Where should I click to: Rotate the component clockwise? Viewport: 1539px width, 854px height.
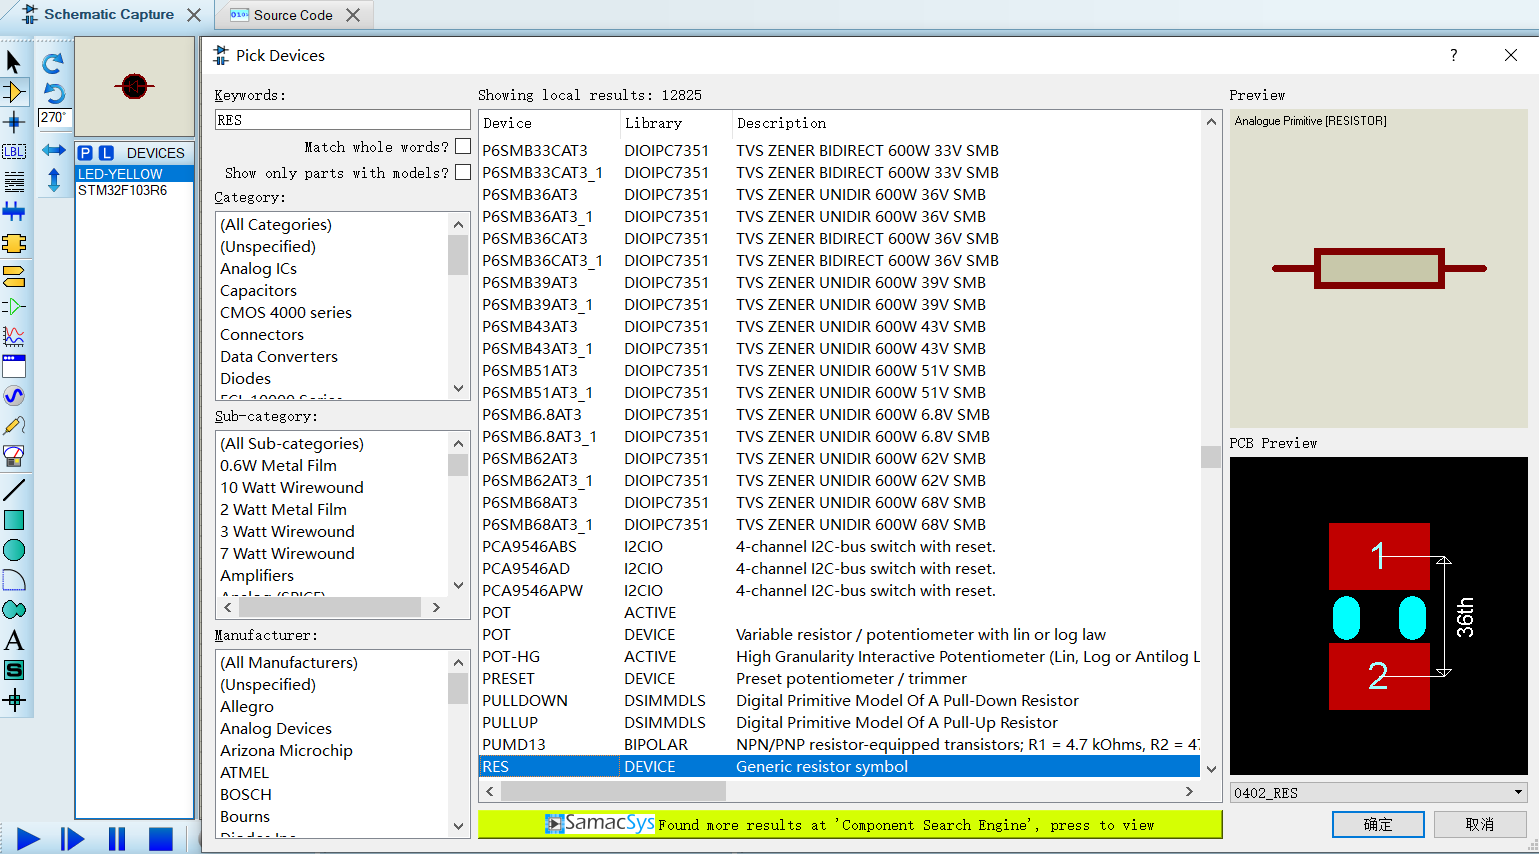click(x=53, y=63)
